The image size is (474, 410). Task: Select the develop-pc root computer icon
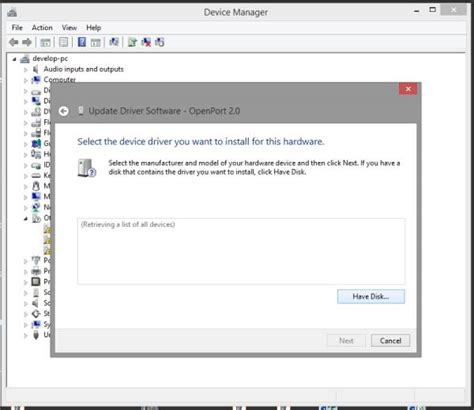[25, 59]
